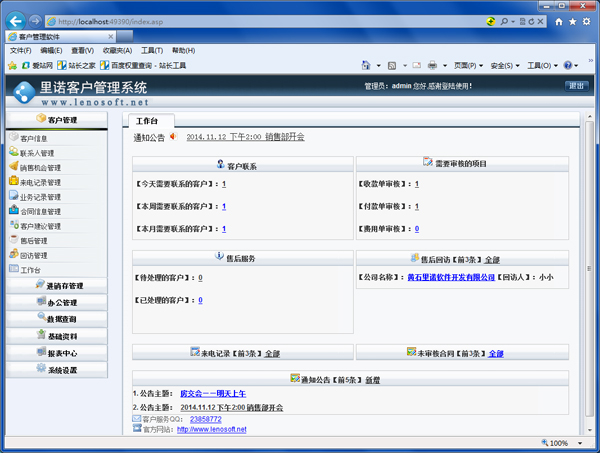Click the command bar home page icon

(x=366, y=65)
